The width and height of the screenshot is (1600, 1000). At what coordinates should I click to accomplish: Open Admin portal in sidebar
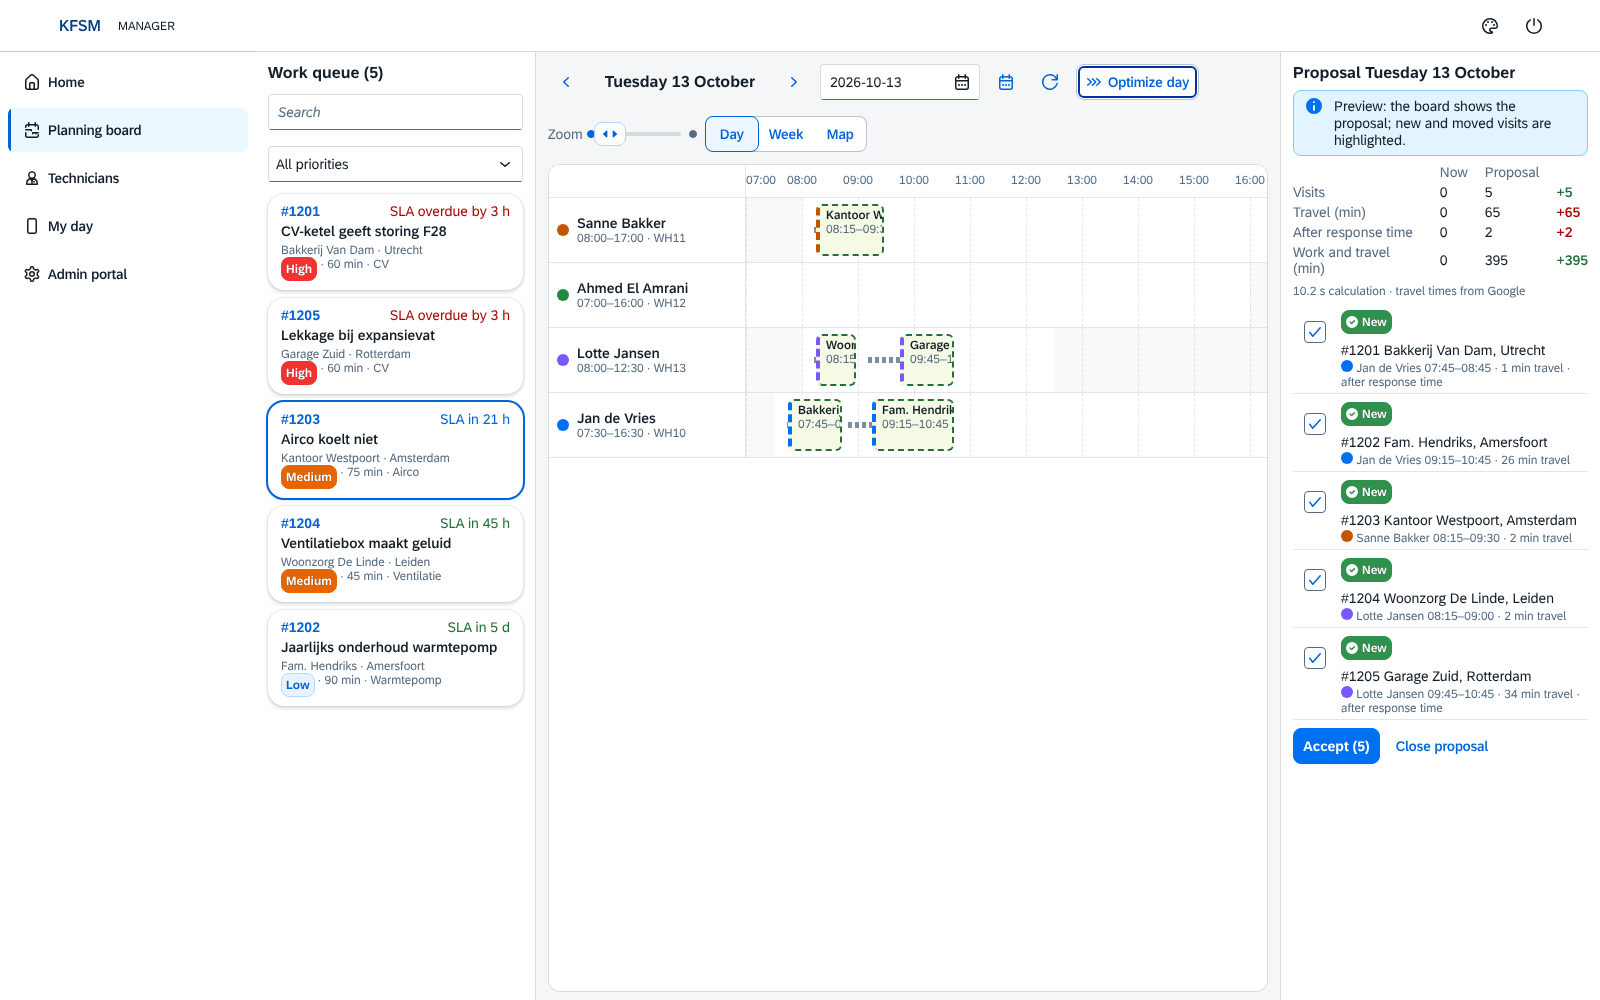coord(128,274)
